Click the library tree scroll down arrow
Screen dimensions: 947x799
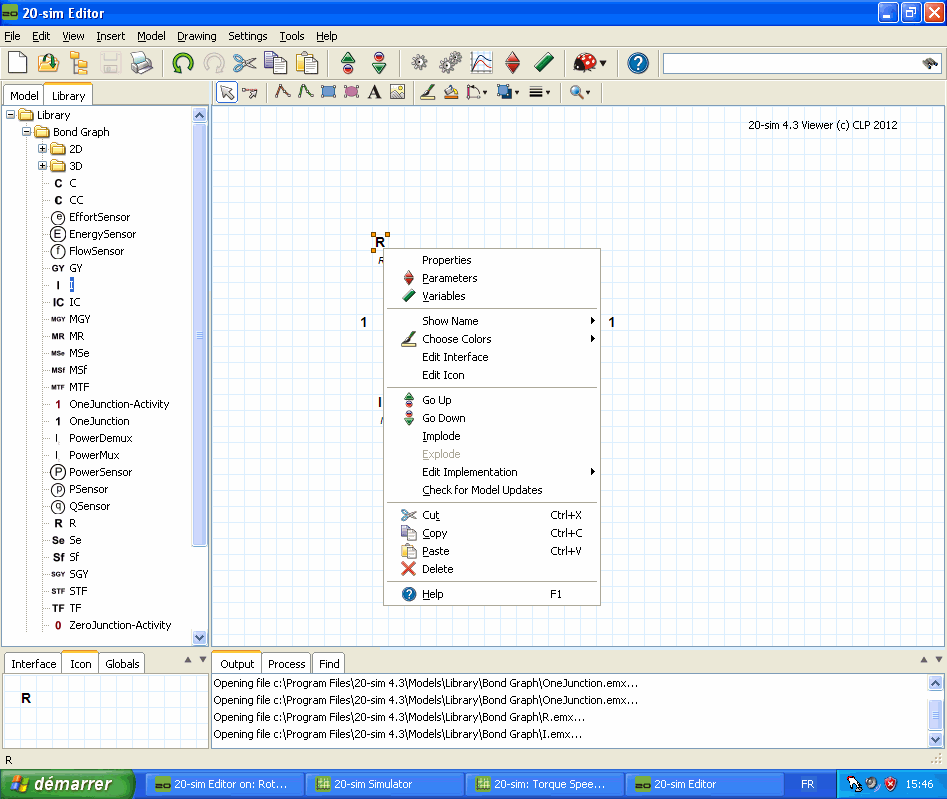coord(199,637)
